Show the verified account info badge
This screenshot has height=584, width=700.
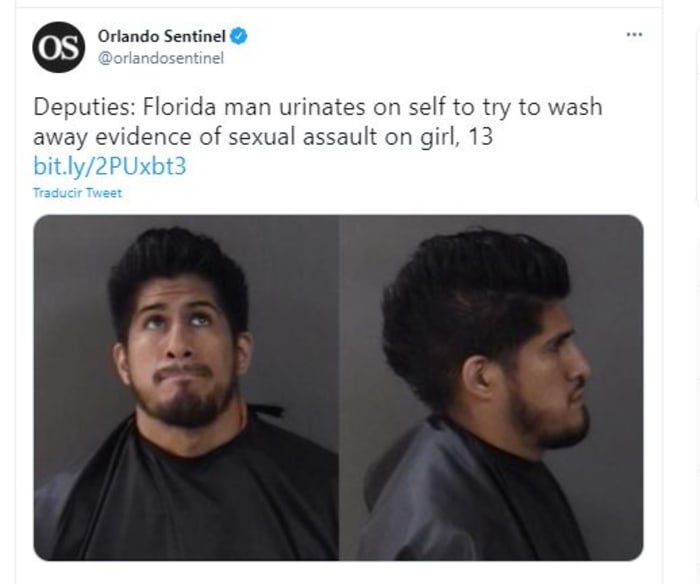238,36
